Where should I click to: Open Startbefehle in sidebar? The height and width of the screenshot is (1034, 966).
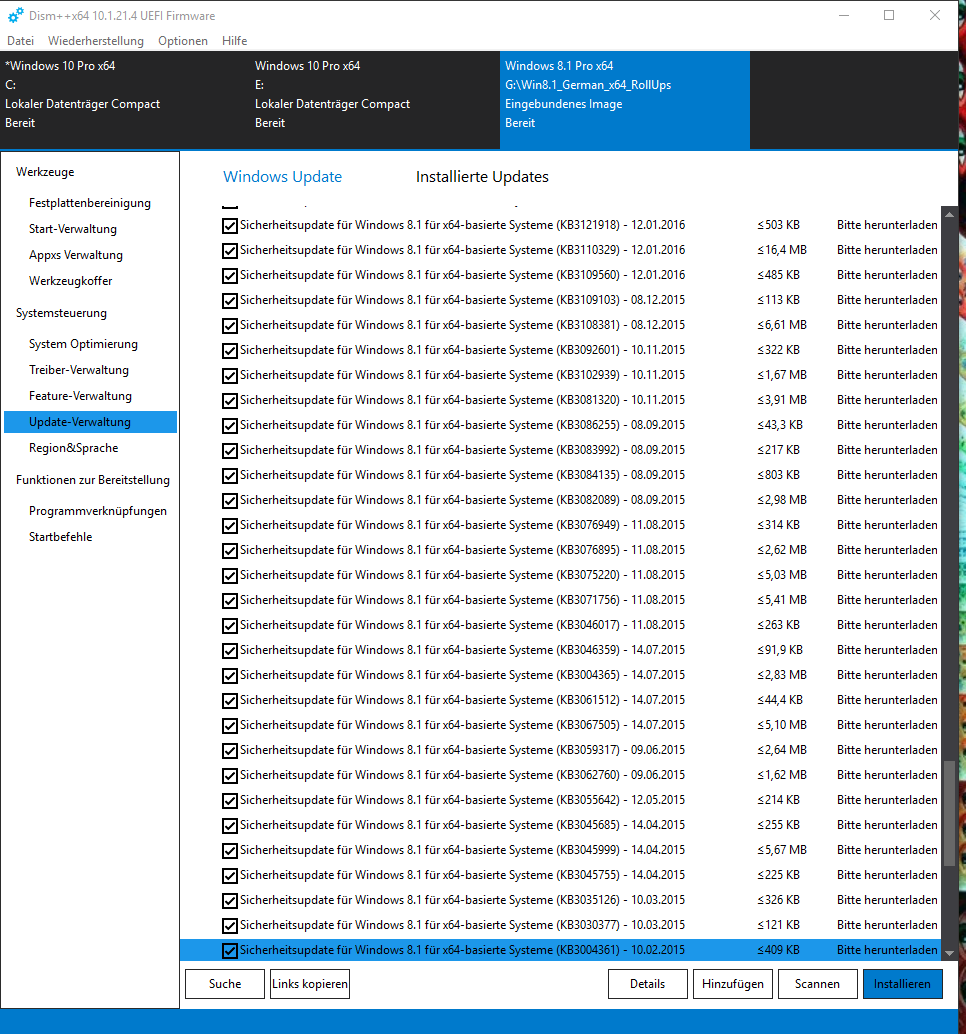point(61,537)
